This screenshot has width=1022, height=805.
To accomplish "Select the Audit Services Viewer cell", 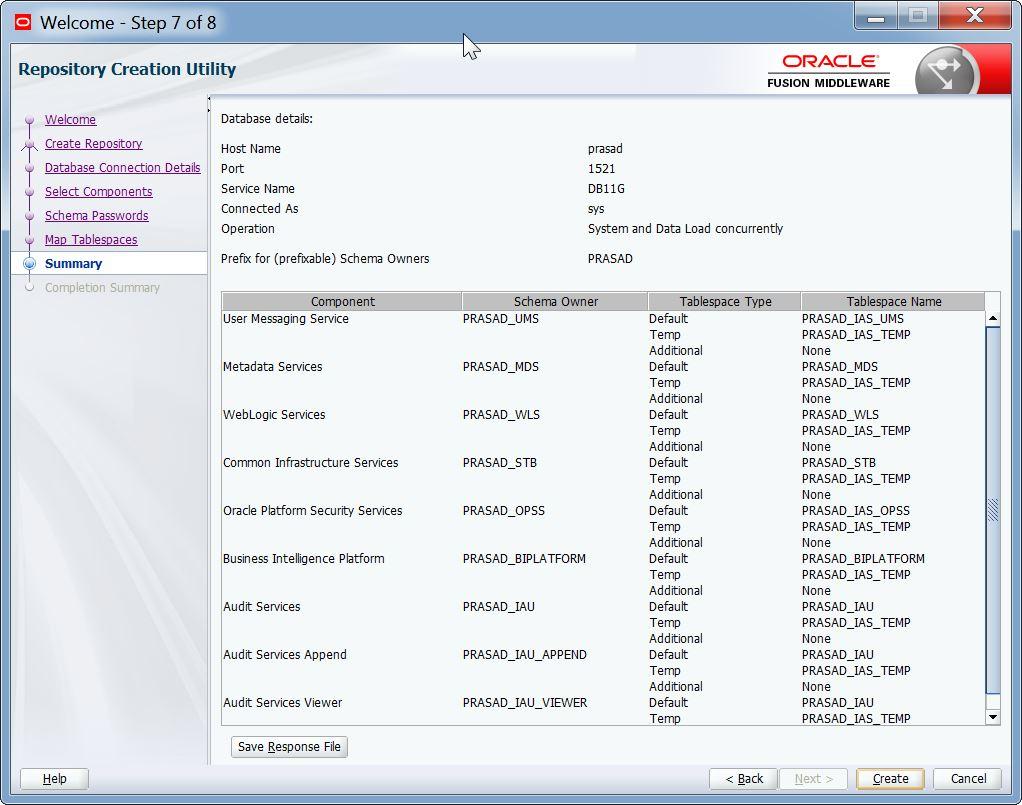I will tap(282, 703).
